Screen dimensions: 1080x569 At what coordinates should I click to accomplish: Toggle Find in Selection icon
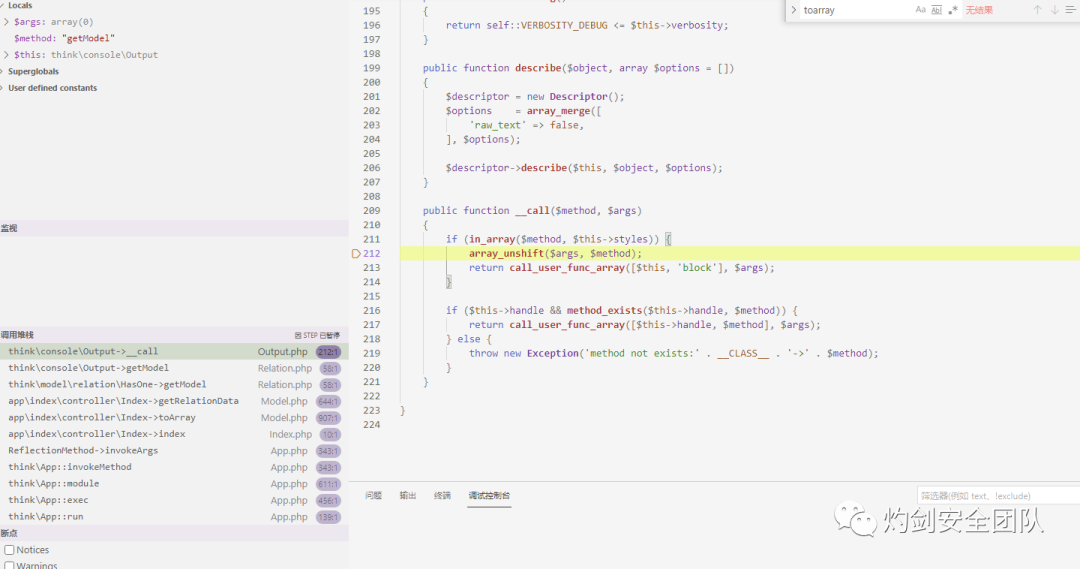pos(1071,10)
